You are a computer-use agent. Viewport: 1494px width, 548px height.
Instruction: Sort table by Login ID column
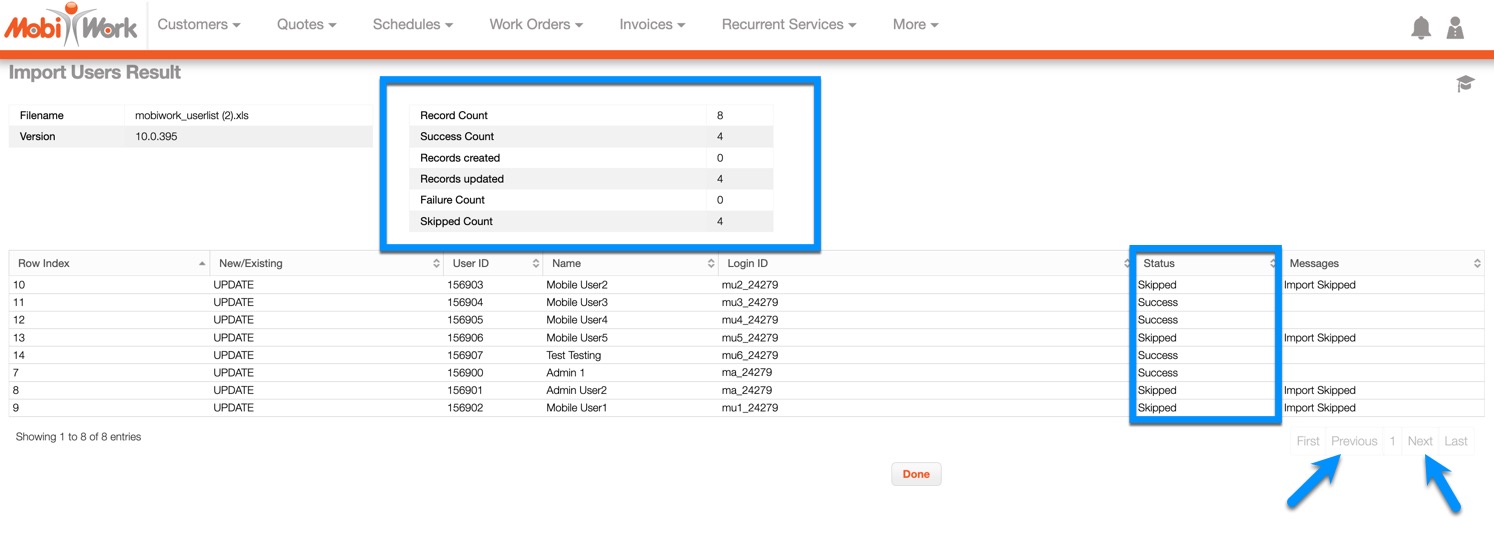coord(924,263)
